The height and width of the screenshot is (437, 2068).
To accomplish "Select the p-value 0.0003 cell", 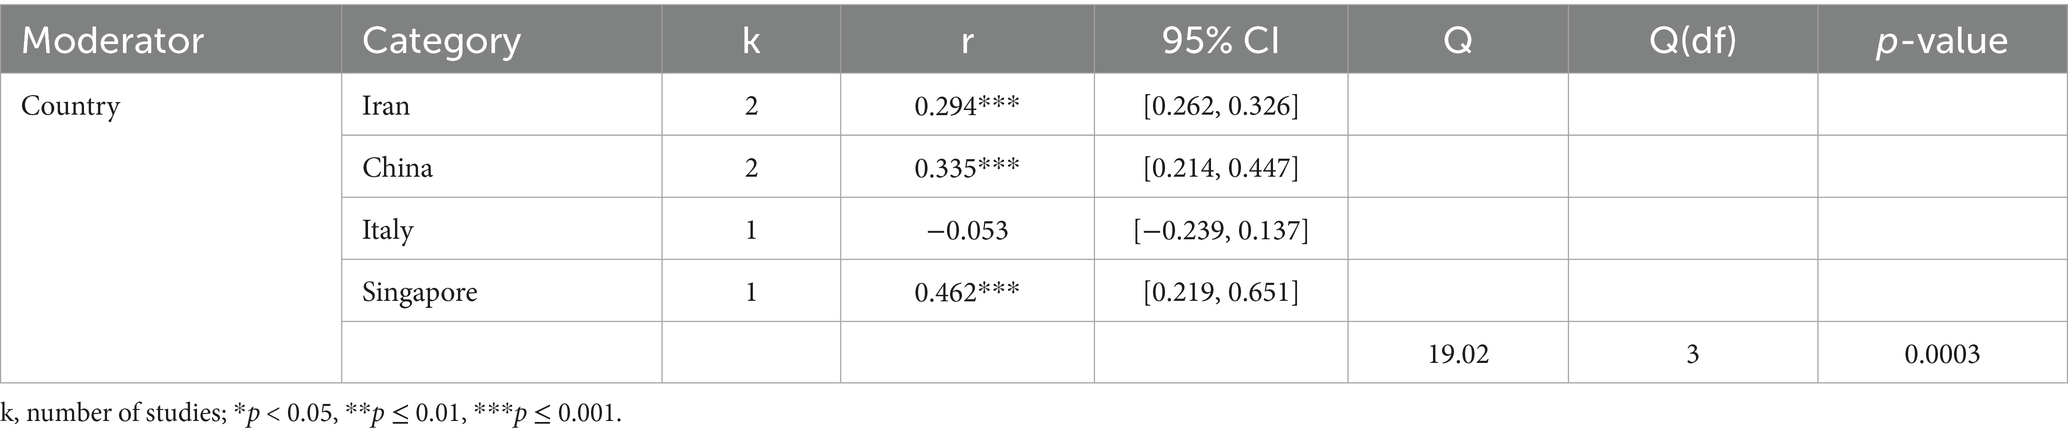I will [x=1941, y=354].
